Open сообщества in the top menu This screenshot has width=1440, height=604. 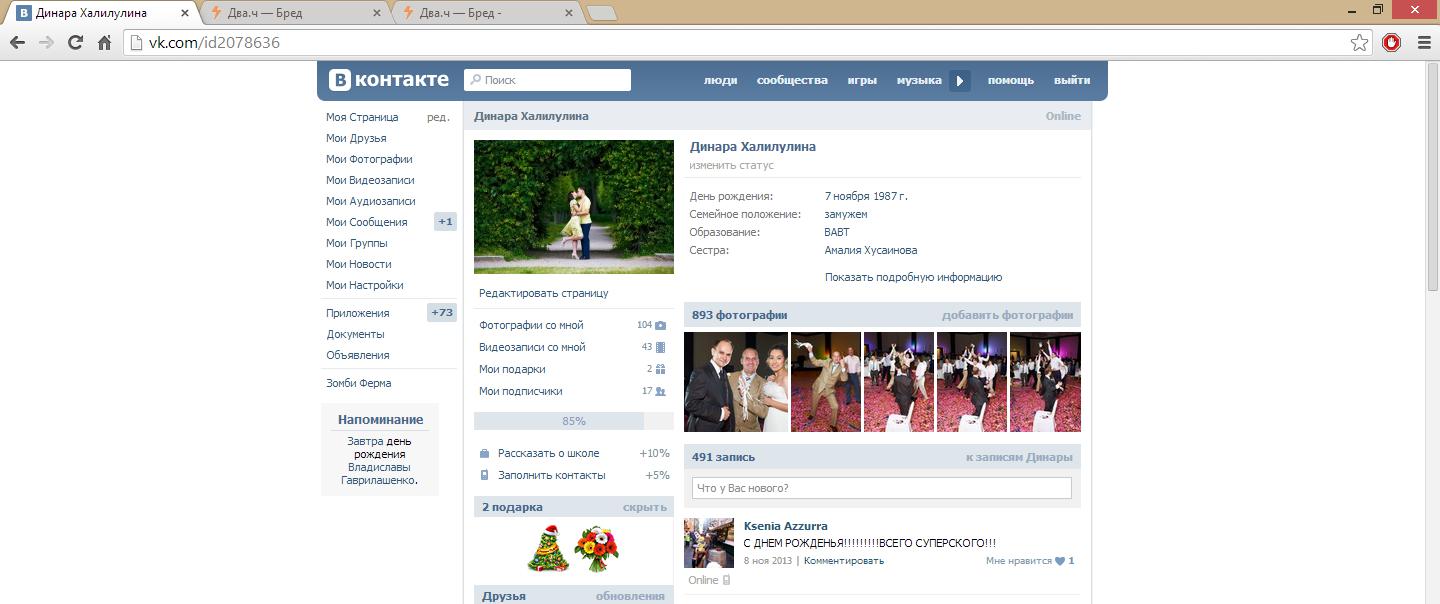click(792, 80)
